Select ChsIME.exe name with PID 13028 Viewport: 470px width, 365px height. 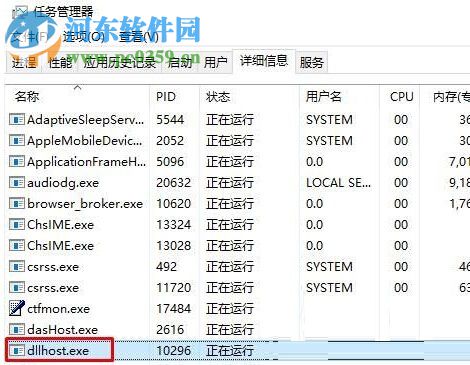pyautogui.click(x=60, y=246)
